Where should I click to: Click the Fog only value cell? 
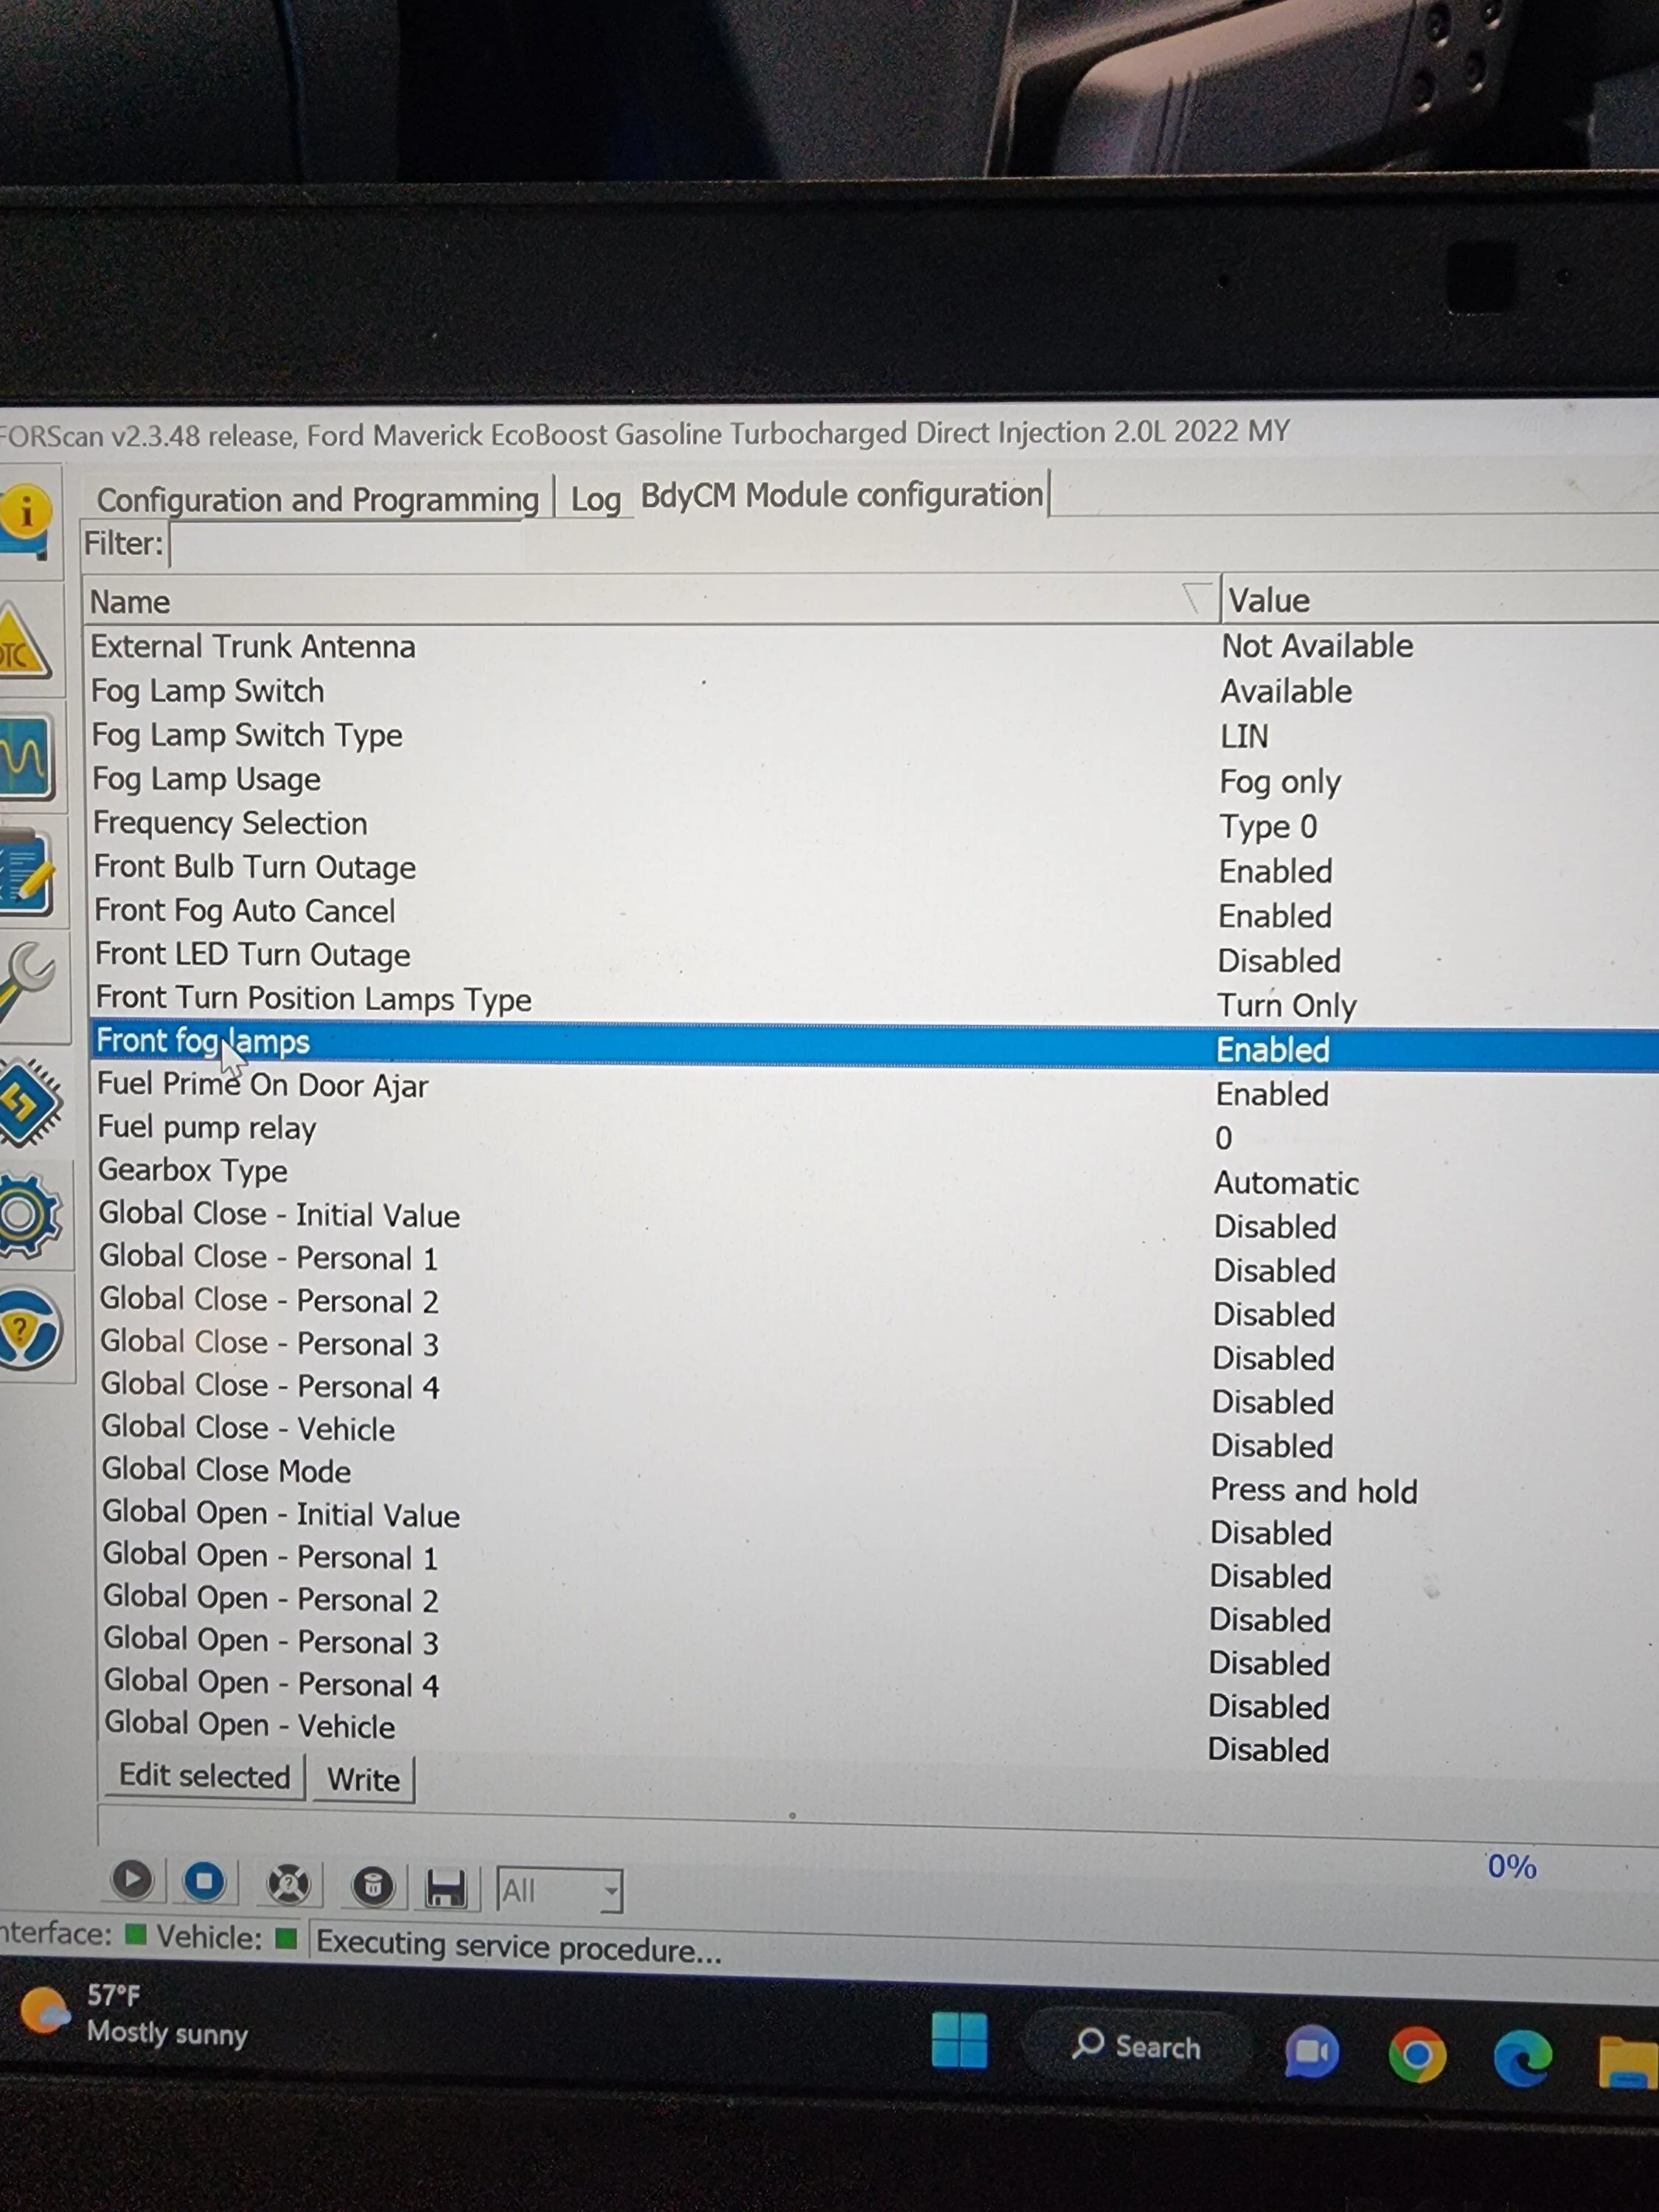click(x=1280, y=782)
